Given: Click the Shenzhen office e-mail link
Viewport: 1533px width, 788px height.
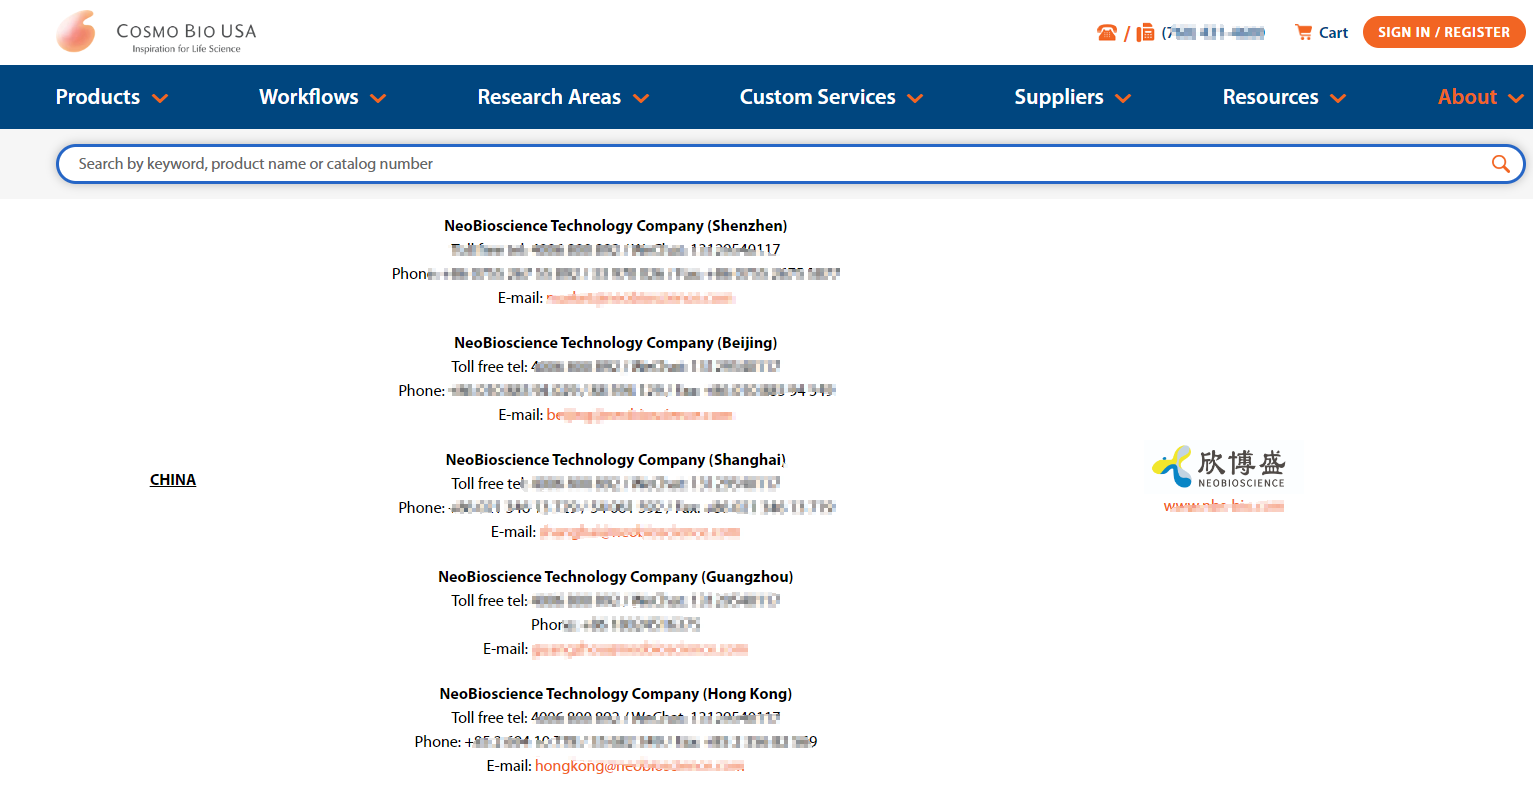Looking at the screenshot, I should (641, 298).
